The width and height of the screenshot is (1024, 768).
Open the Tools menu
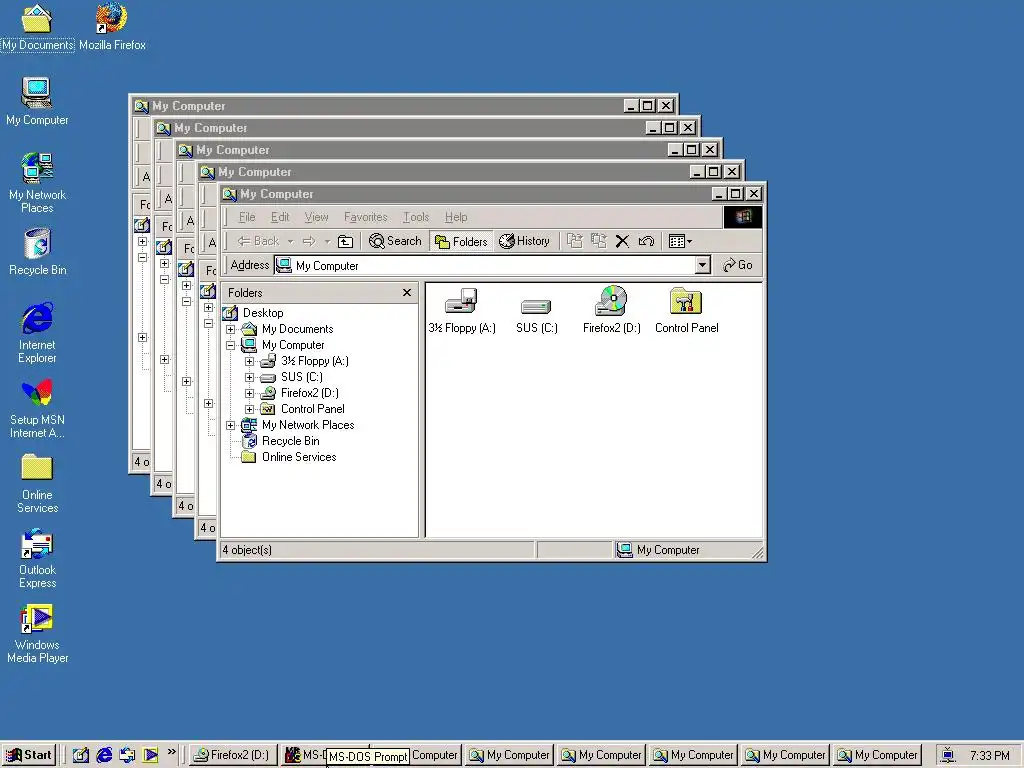(x=416, y=217)
